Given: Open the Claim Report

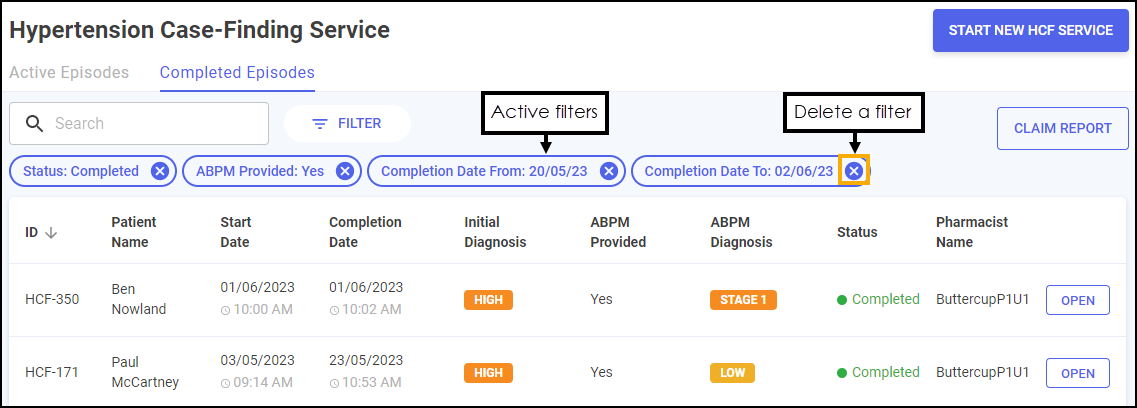Looking at the screenshot, I should tap(1062, 128).
